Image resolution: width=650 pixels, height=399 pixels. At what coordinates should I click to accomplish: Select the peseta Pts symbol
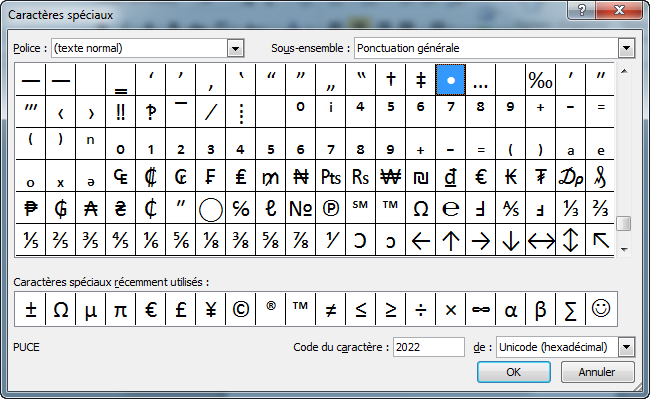(330, 176)
